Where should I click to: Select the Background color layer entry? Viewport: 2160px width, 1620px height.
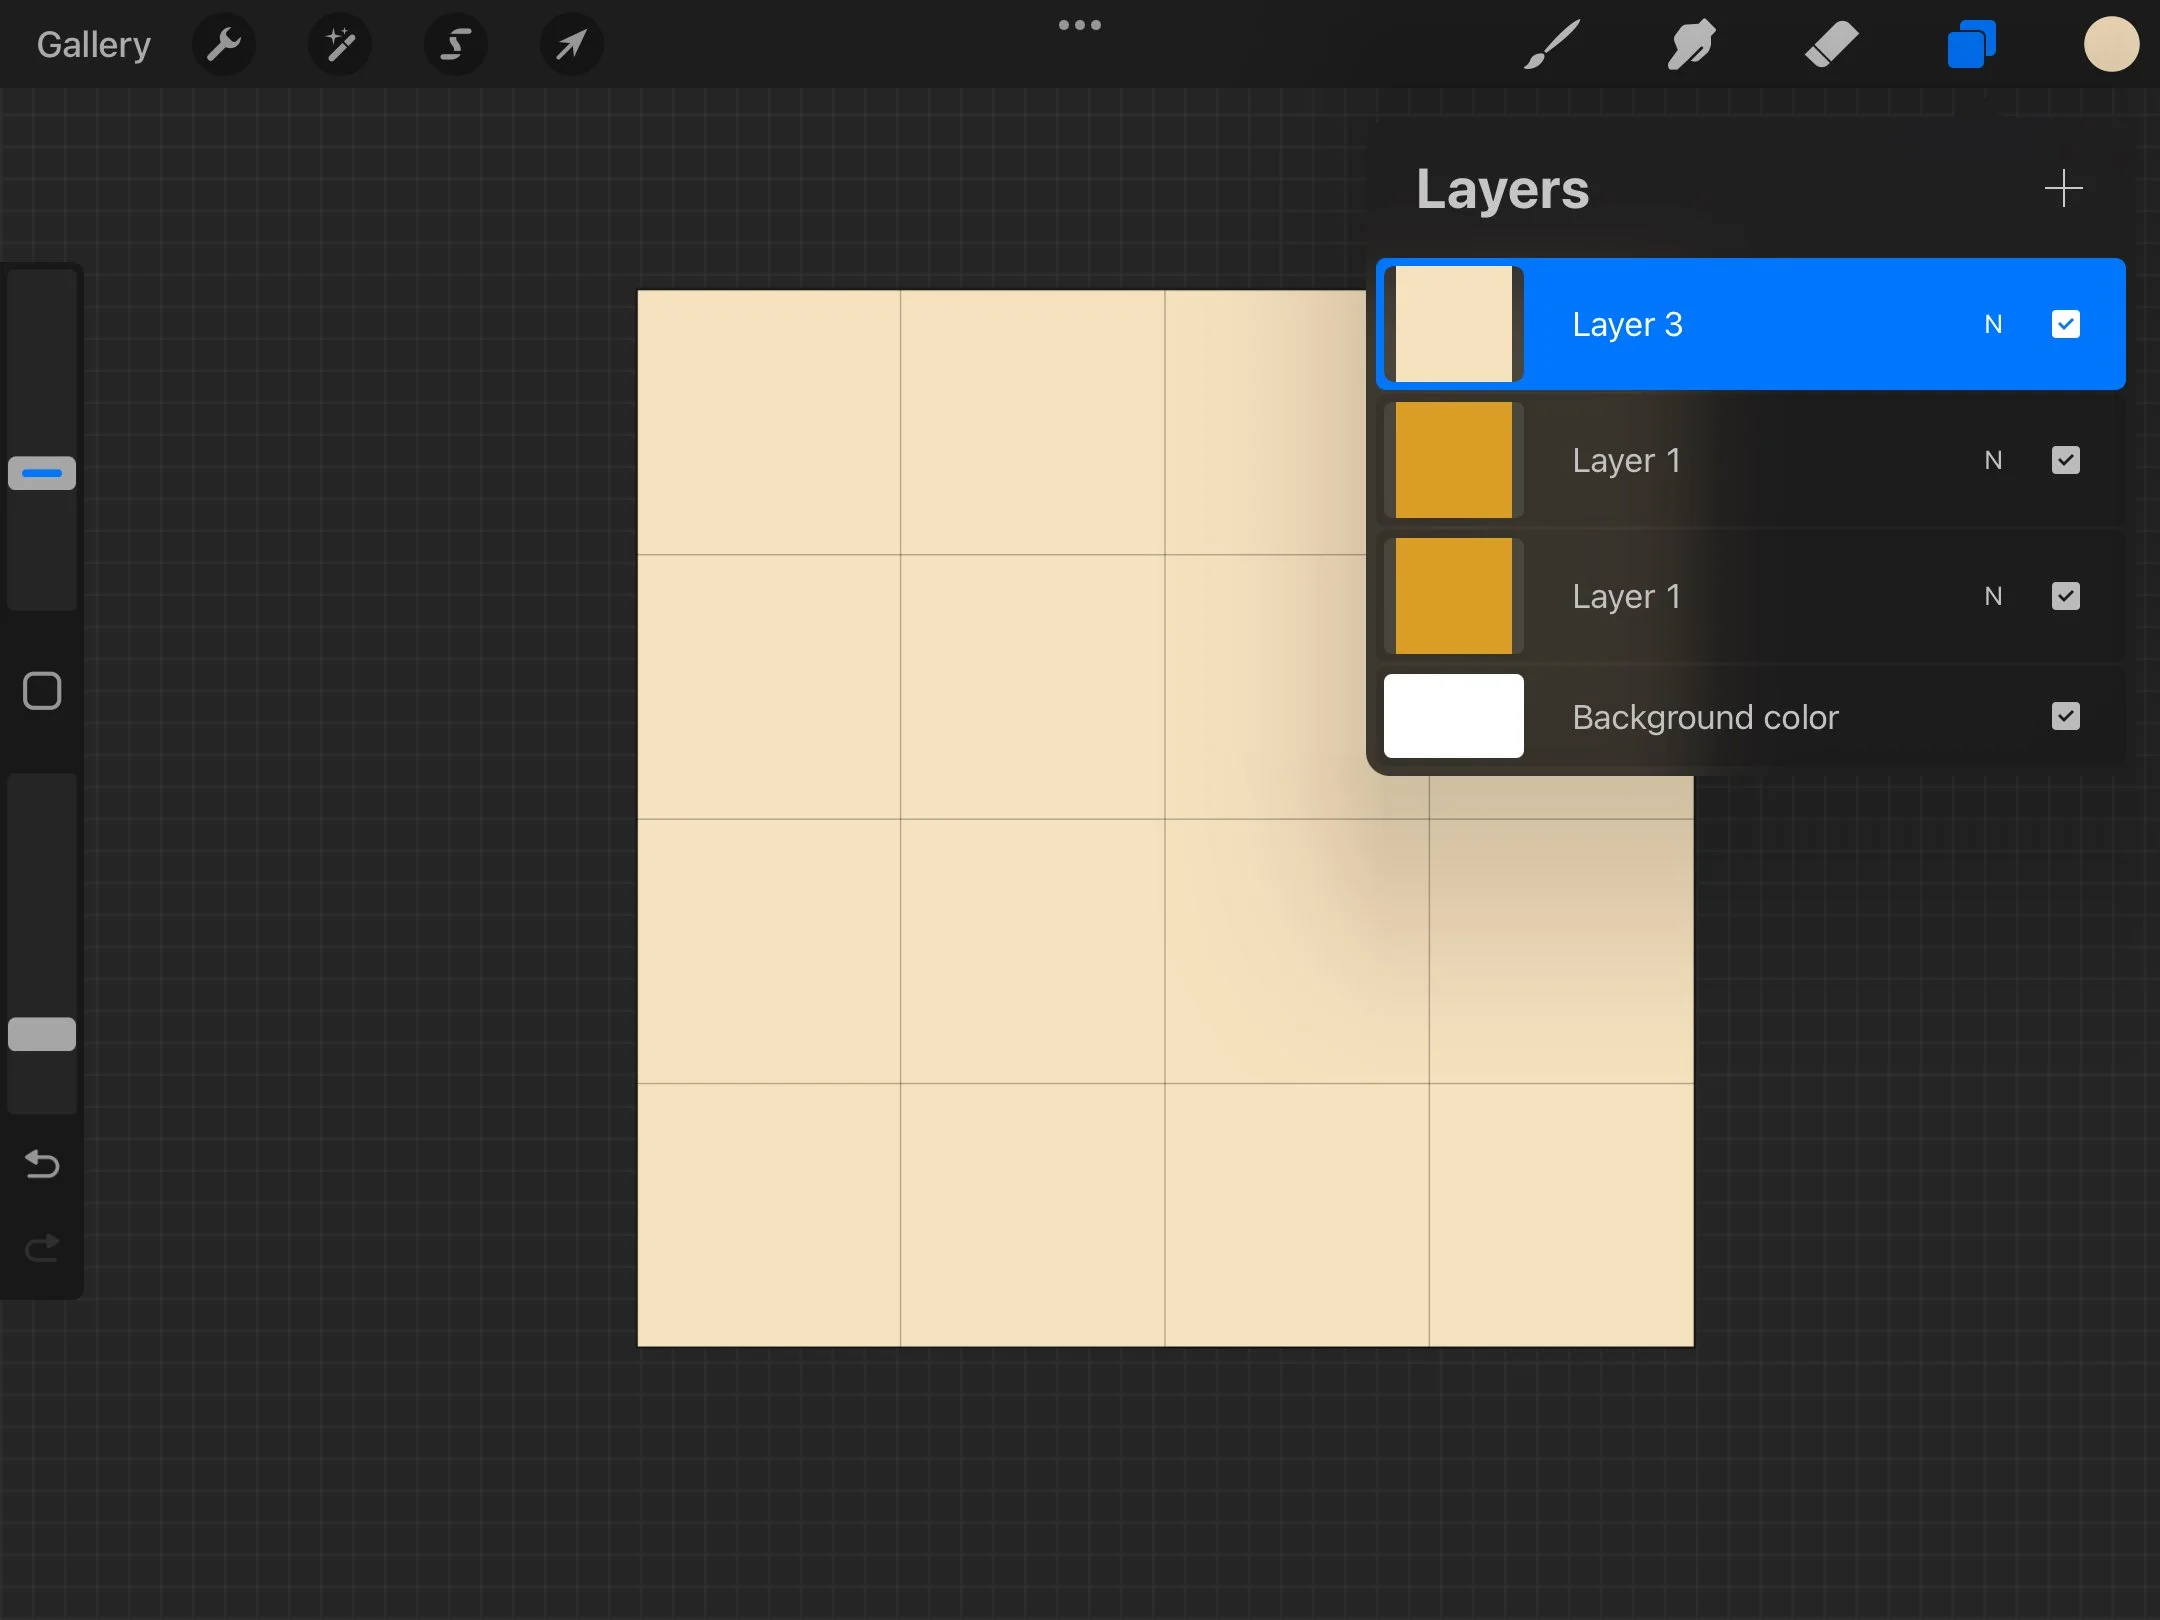click(1704, 716)
